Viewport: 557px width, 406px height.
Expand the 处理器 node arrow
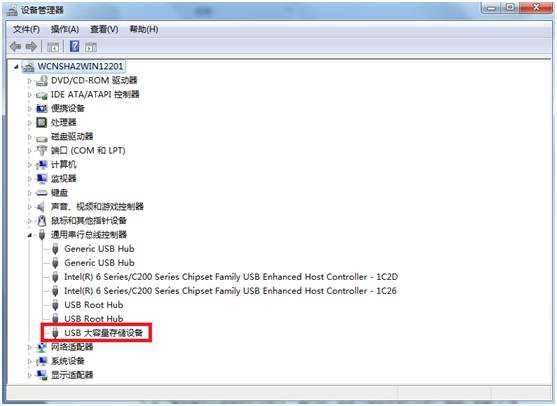[x=29, y=123]
